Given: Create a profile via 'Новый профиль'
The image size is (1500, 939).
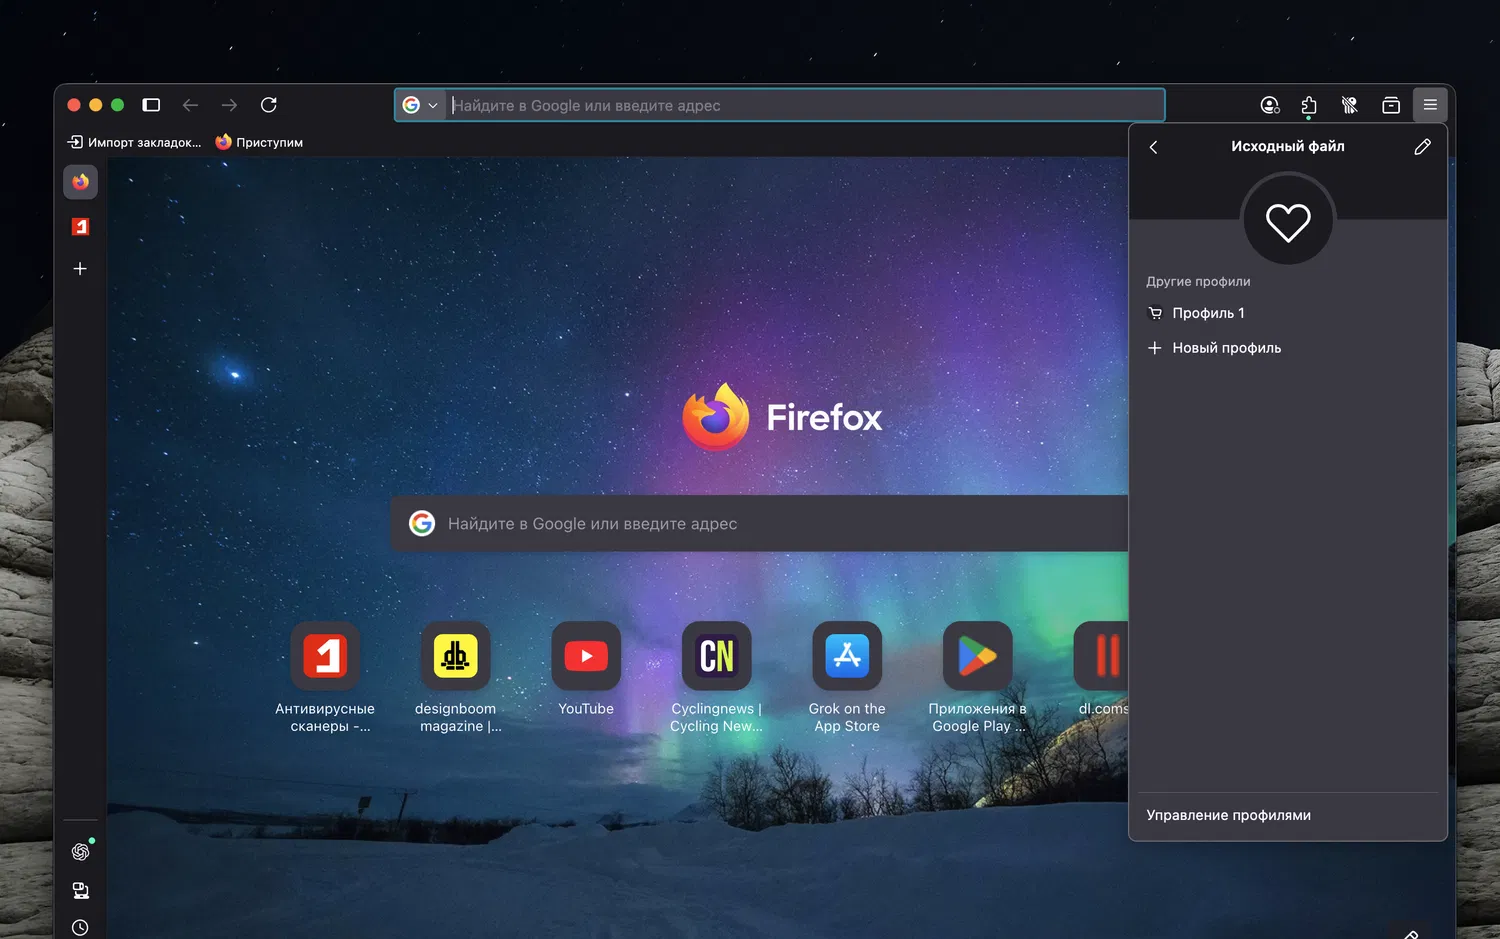Looking at the screenshot, I should pos(1288,348).
